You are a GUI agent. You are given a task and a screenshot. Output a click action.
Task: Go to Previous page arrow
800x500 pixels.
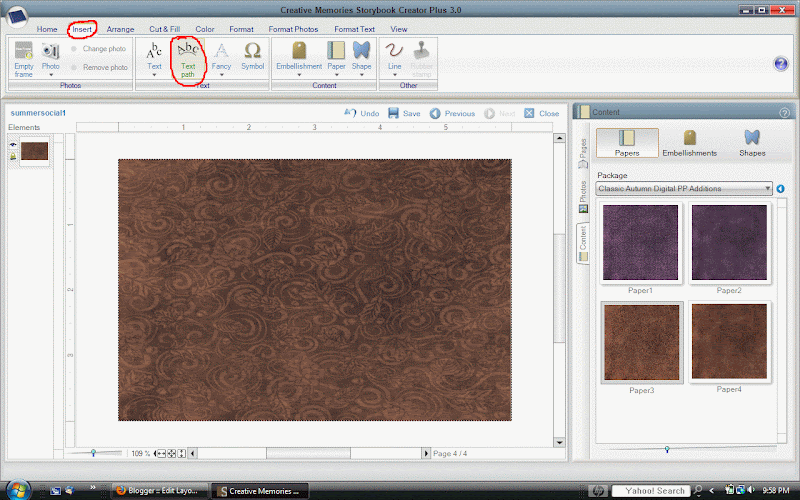435,114
